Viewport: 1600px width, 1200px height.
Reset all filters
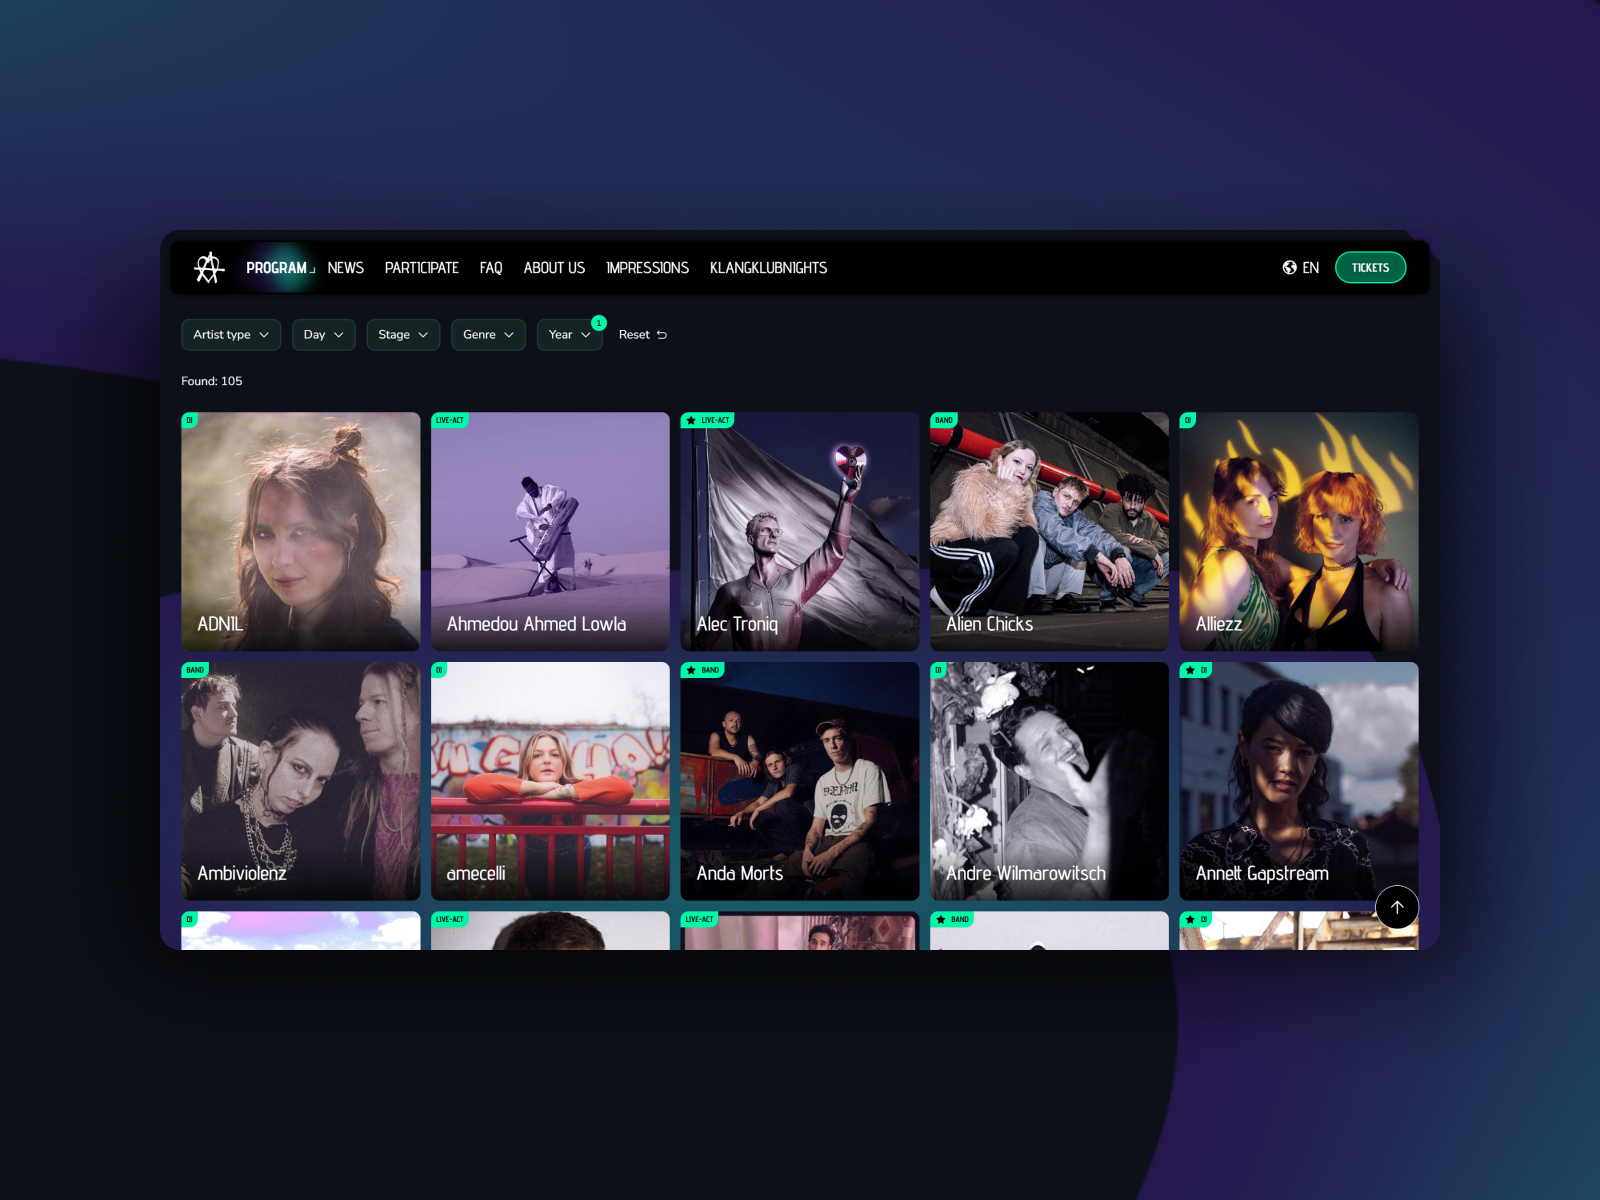pyautogui.click(x=643, y=335)
